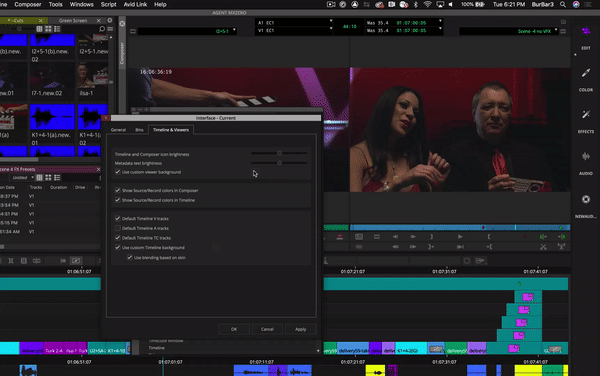Open Spotlight search in menu bar
Image resolution: width=600 pixels, height=376 pixels.
(563, 5)
